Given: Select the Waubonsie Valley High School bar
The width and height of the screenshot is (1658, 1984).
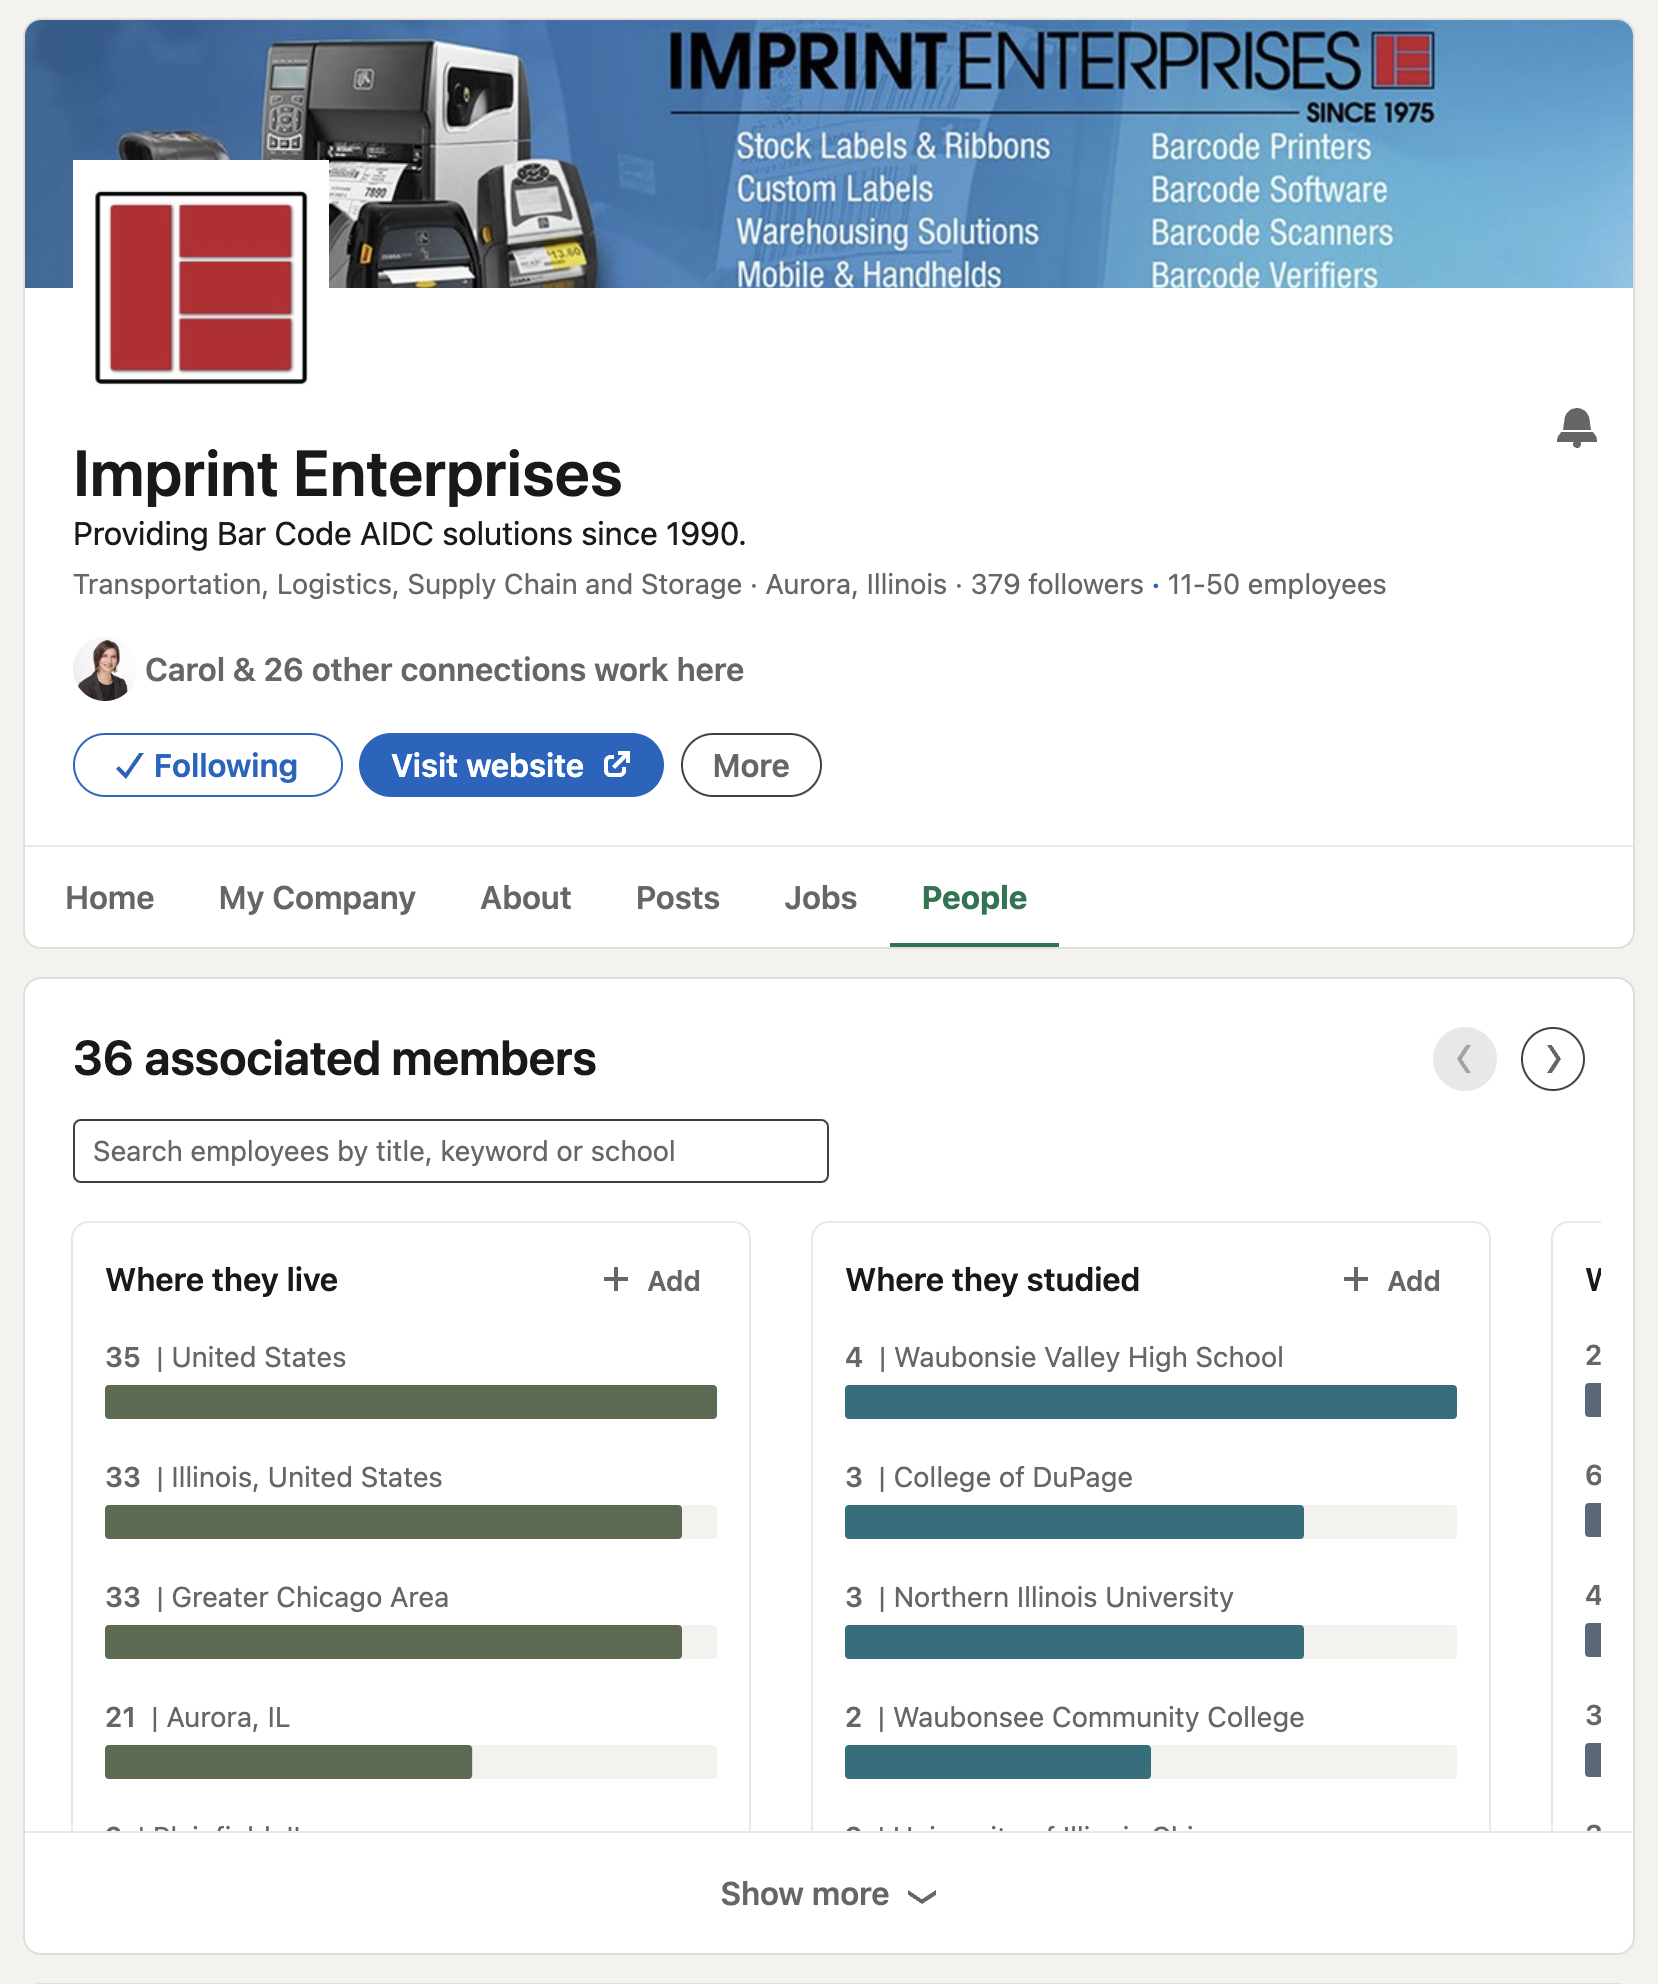Looking at the screenshot, I should pos(1150,1402).
